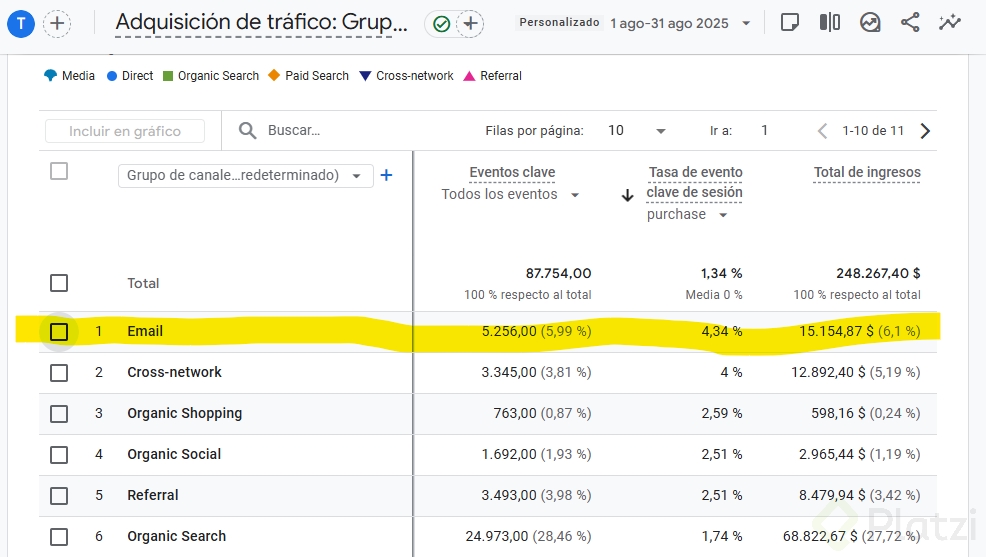This screenshot has height=557, width=986.
Task: Click the add comparison plus icon beside avatar
Action: [x=57, y=24]
